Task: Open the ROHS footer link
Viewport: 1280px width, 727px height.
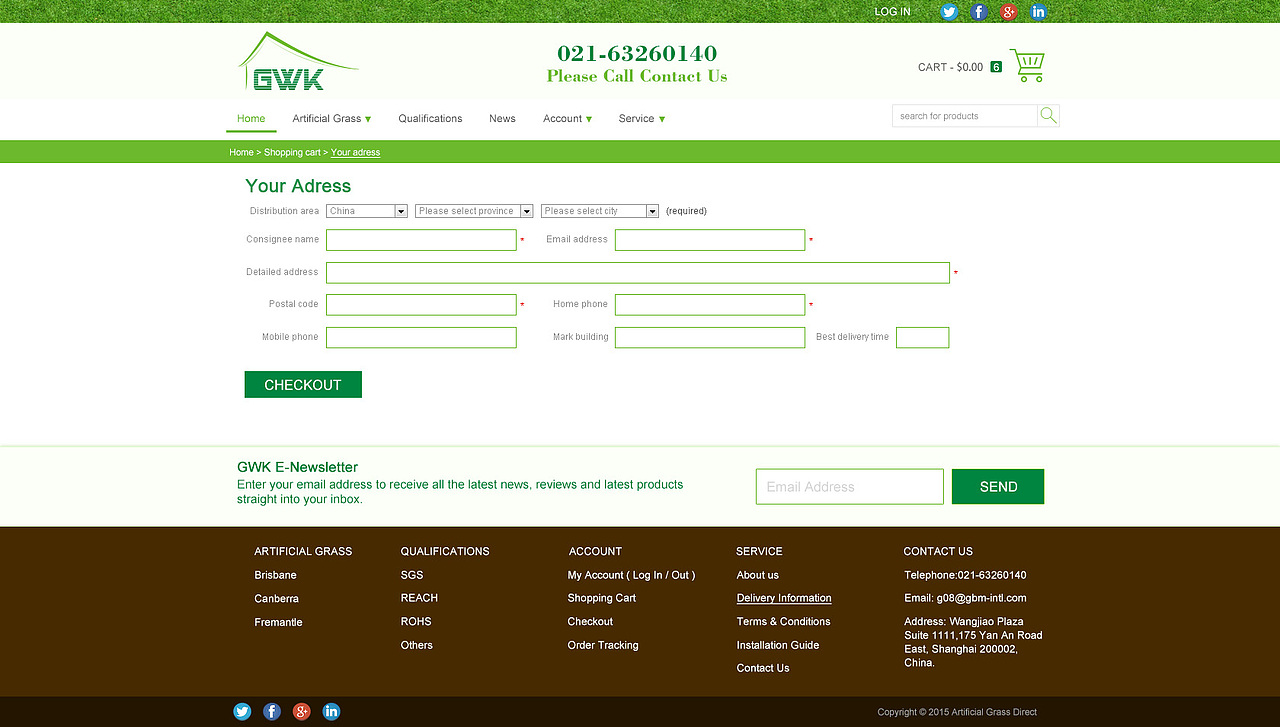Action: pos(416,622)
